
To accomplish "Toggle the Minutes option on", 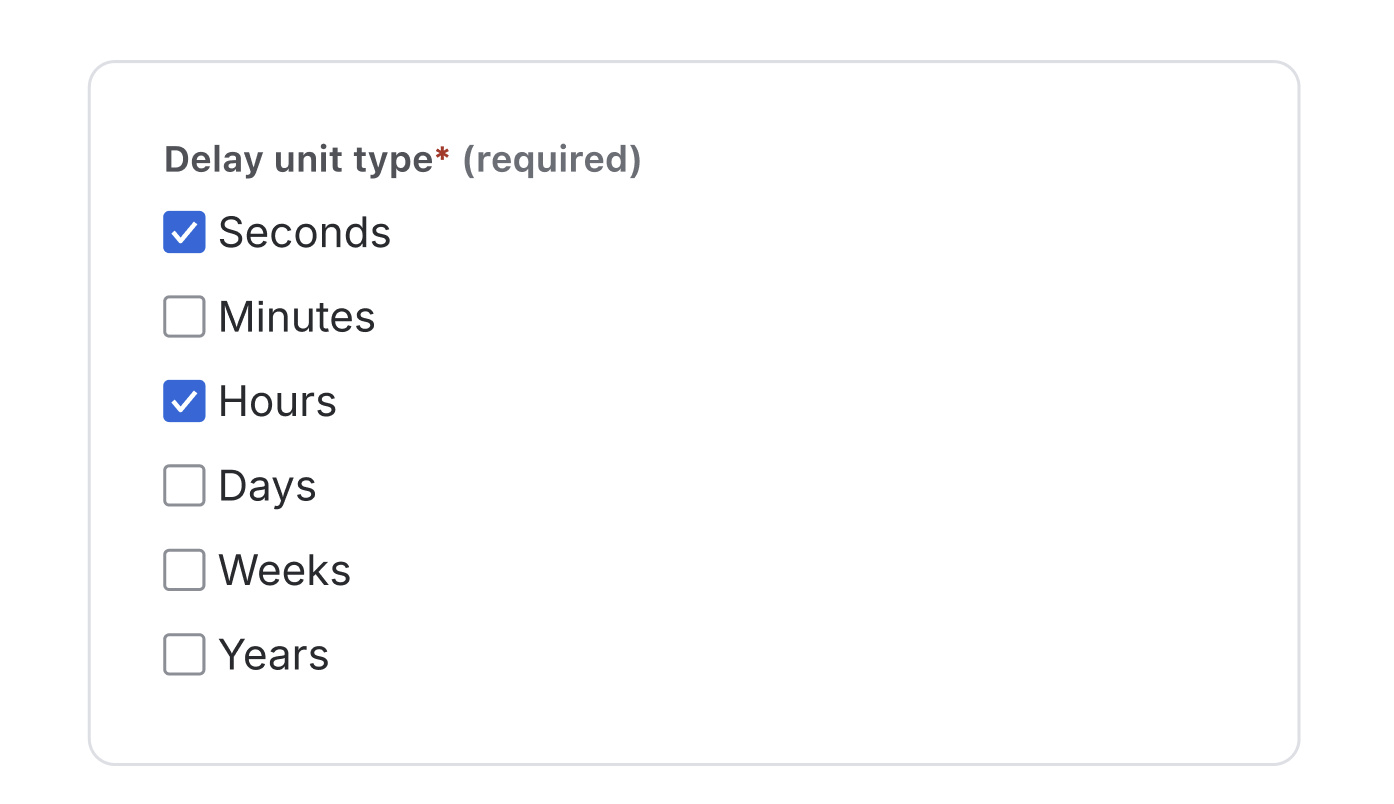I will (184, 316).
